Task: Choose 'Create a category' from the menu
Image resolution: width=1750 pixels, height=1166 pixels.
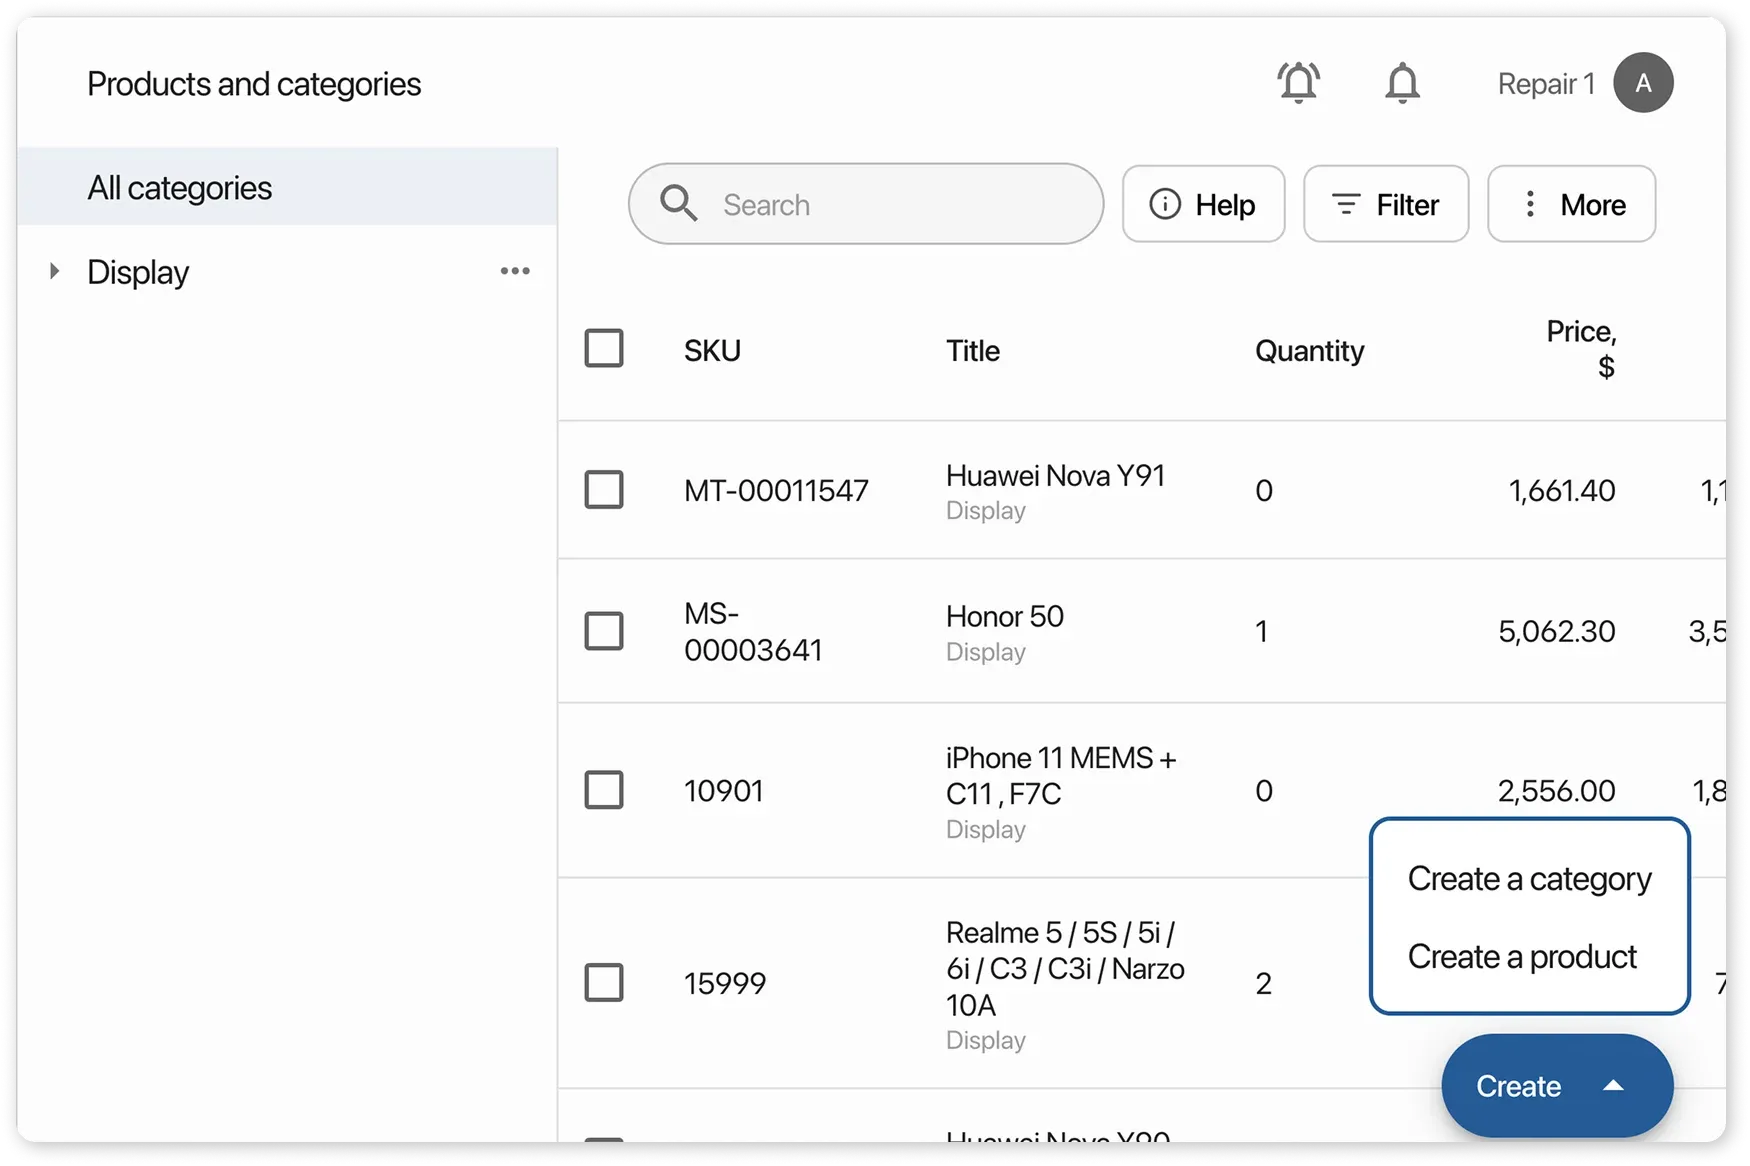Action: coord(1529,879)
